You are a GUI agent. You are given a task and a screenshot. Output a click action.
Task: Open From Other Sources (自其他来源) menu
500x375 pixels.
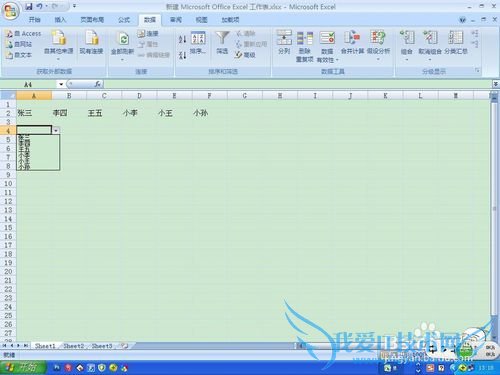(59, 46)
